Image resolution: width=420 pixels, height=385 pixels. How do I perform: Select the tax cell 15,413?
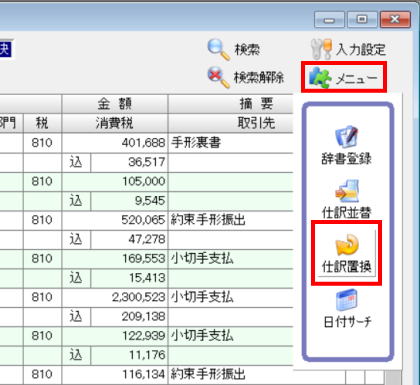(129, 278)
